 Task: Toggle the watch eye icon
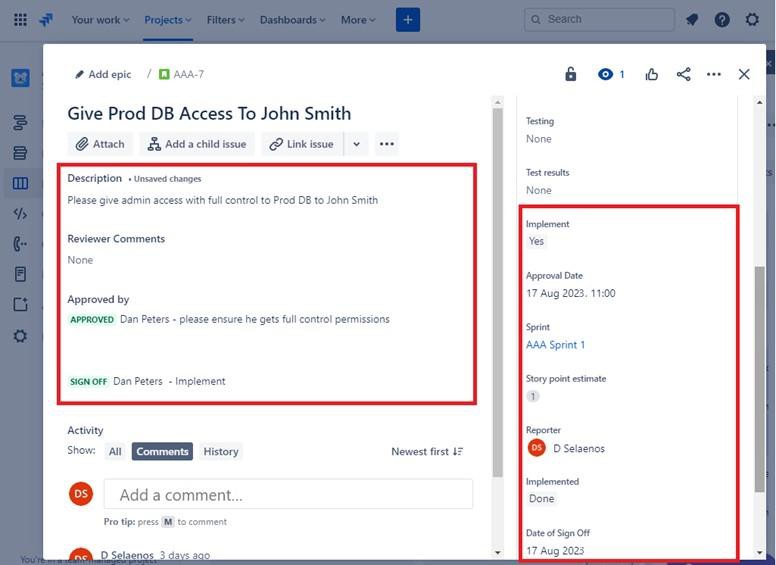(x=605, y=74)
